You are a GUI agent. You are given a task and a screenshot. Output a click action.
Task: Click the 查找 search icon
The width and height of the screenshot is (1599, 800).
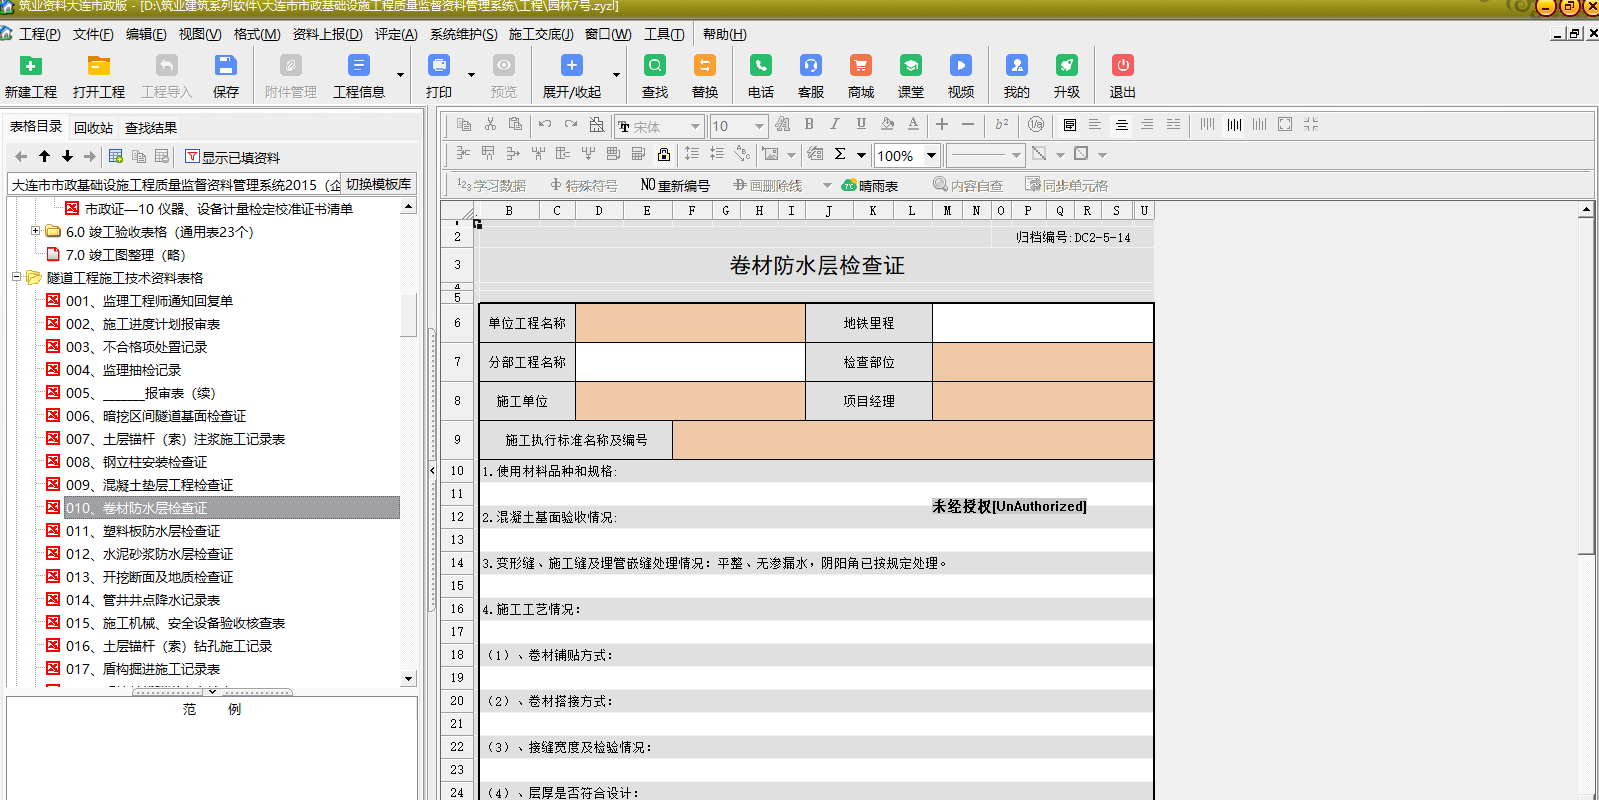[654, 66]
